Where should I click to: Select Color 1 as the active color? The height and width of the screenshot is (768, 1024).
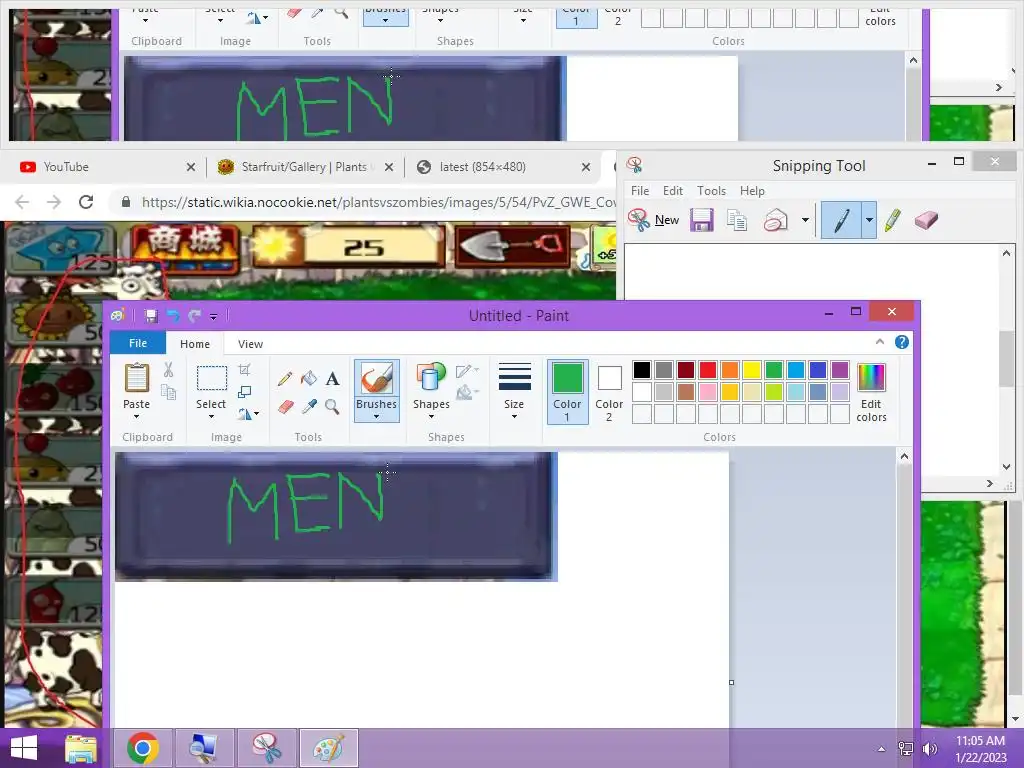(567, 391)
